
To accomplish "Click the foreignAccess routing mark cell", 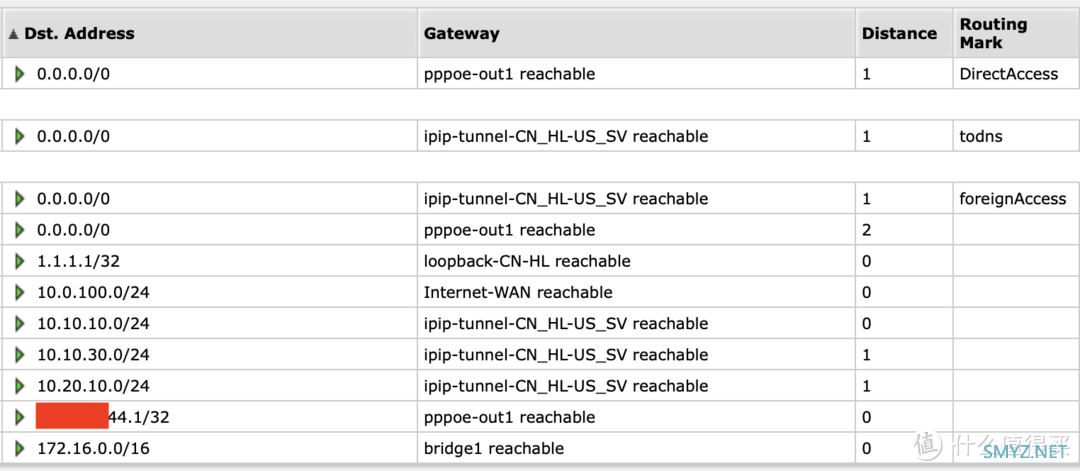I will (x=1016, y=199).
